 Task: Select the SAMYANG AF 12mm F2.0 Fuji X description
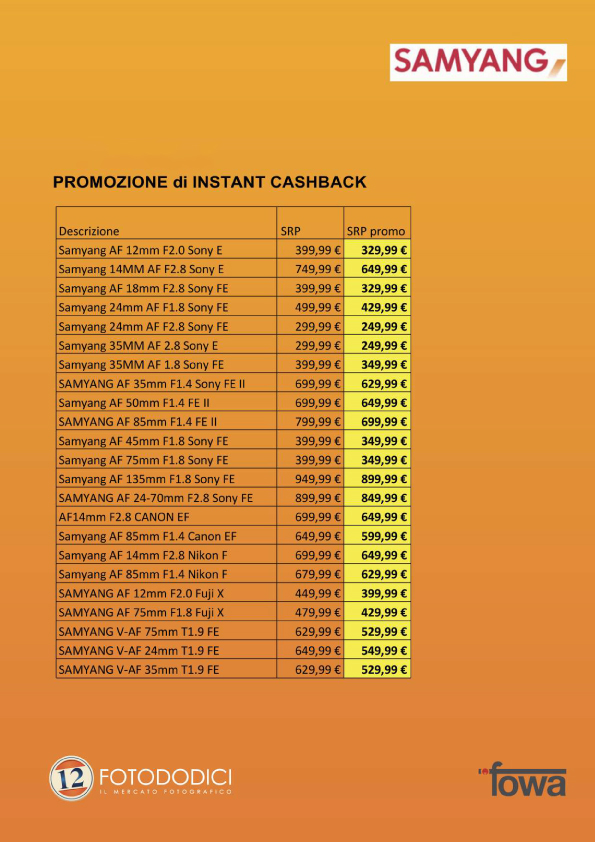point(141,593)
